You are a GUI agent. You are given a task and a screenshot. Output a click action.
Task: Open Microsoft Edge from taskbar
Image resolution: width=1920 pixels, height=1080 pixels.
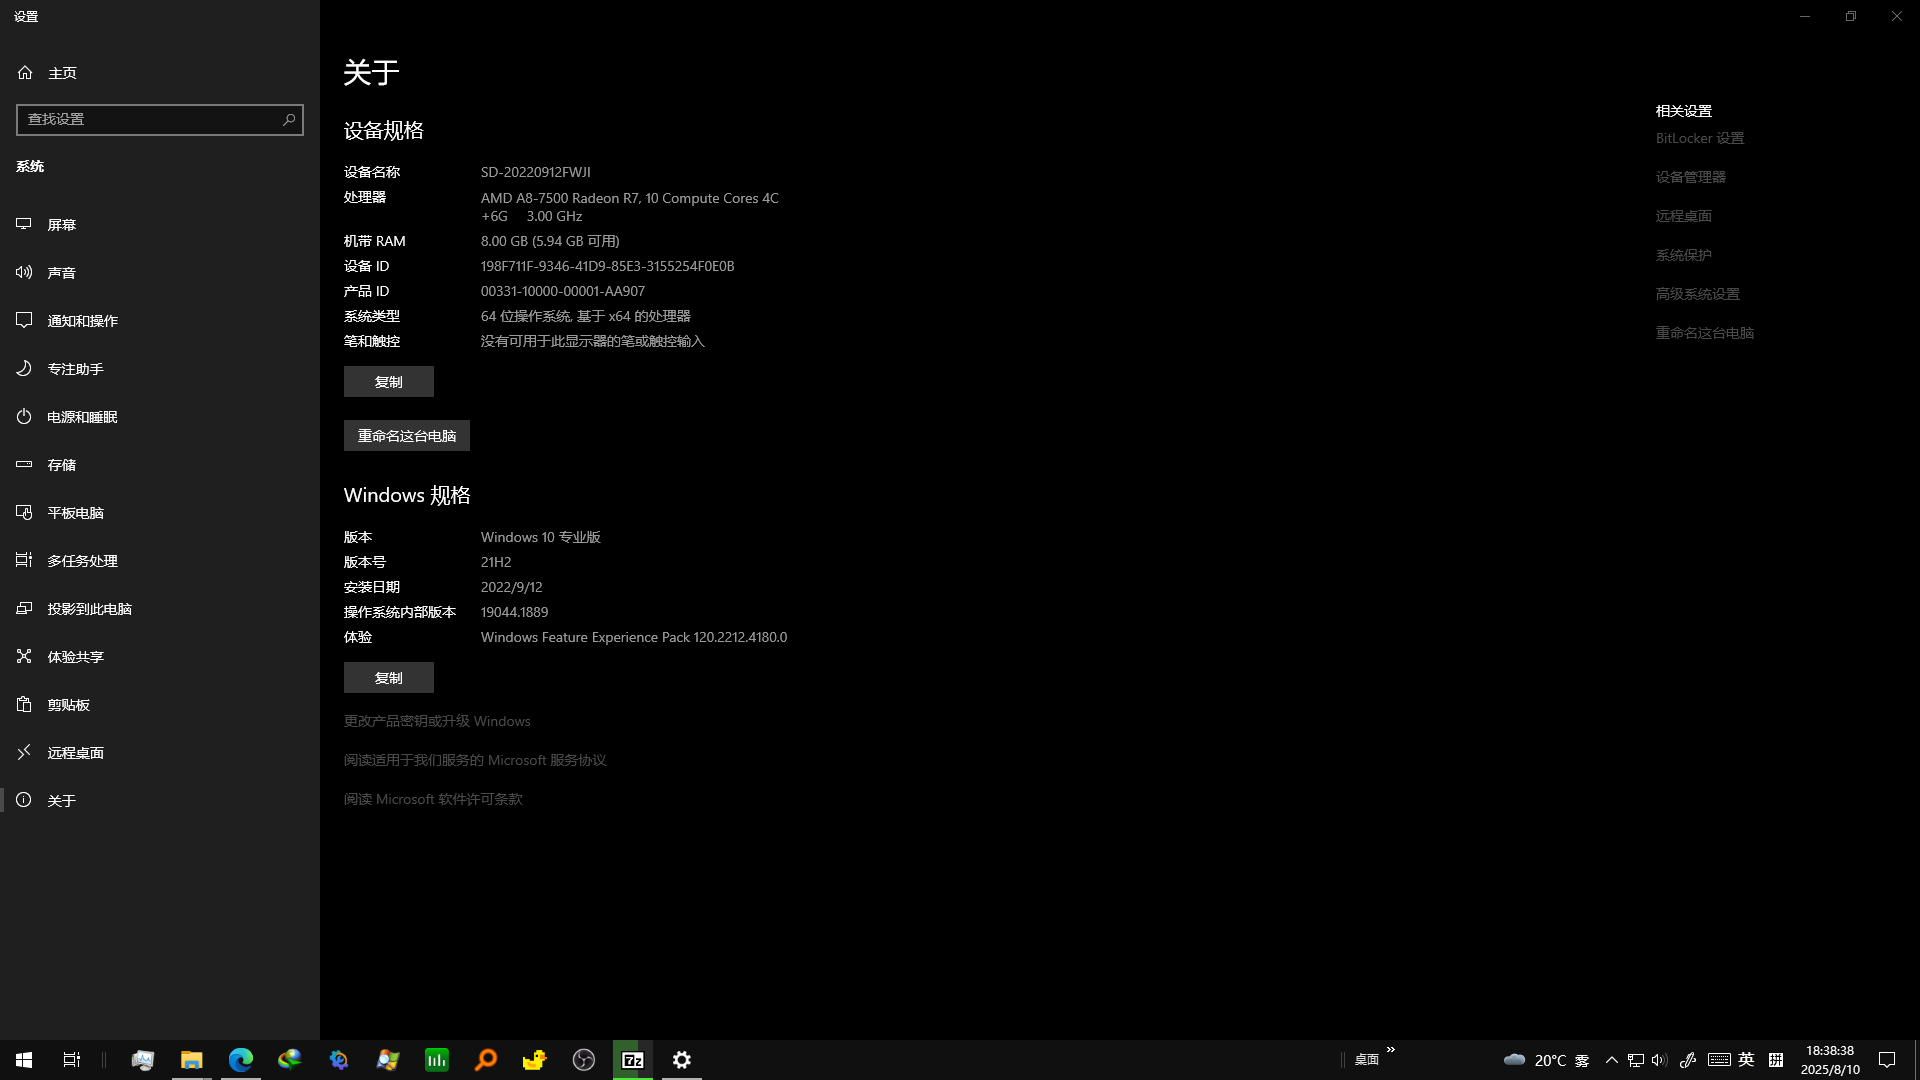pyautogui.click(x=241, y=1060)
